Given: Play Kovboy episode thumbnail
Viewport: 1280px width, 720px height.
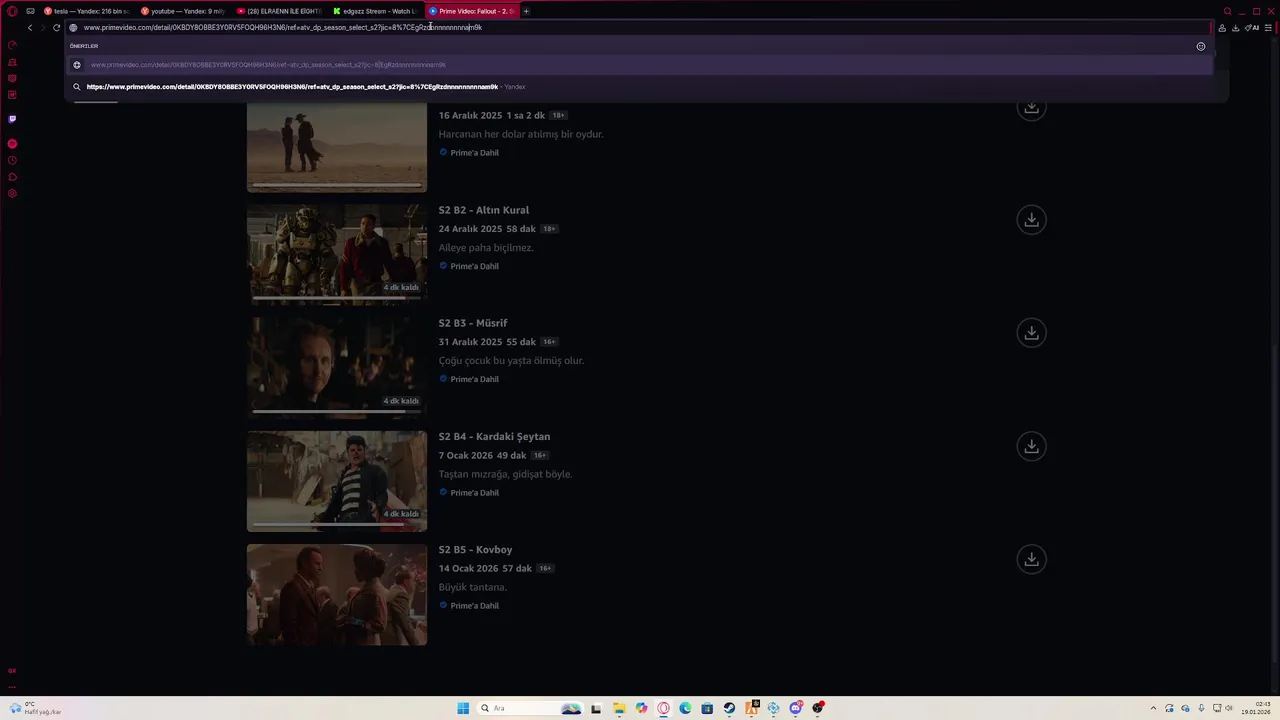Looking at the screenshot, I should coord(337,594).
